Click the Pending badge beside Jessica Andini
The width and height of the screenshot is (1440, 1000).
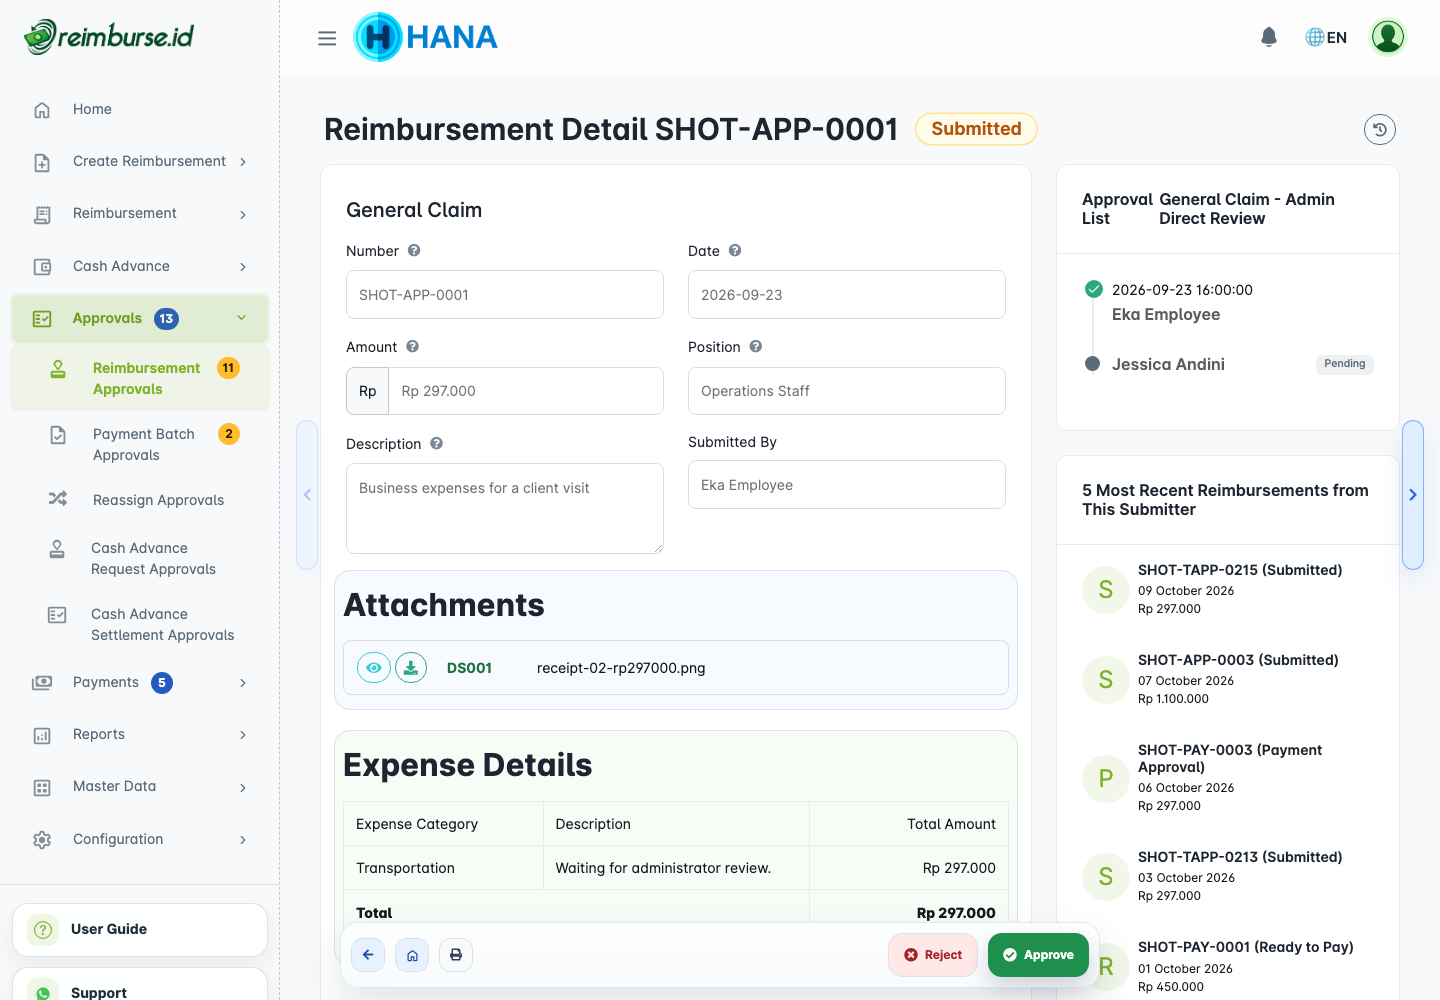[1344, 364]
